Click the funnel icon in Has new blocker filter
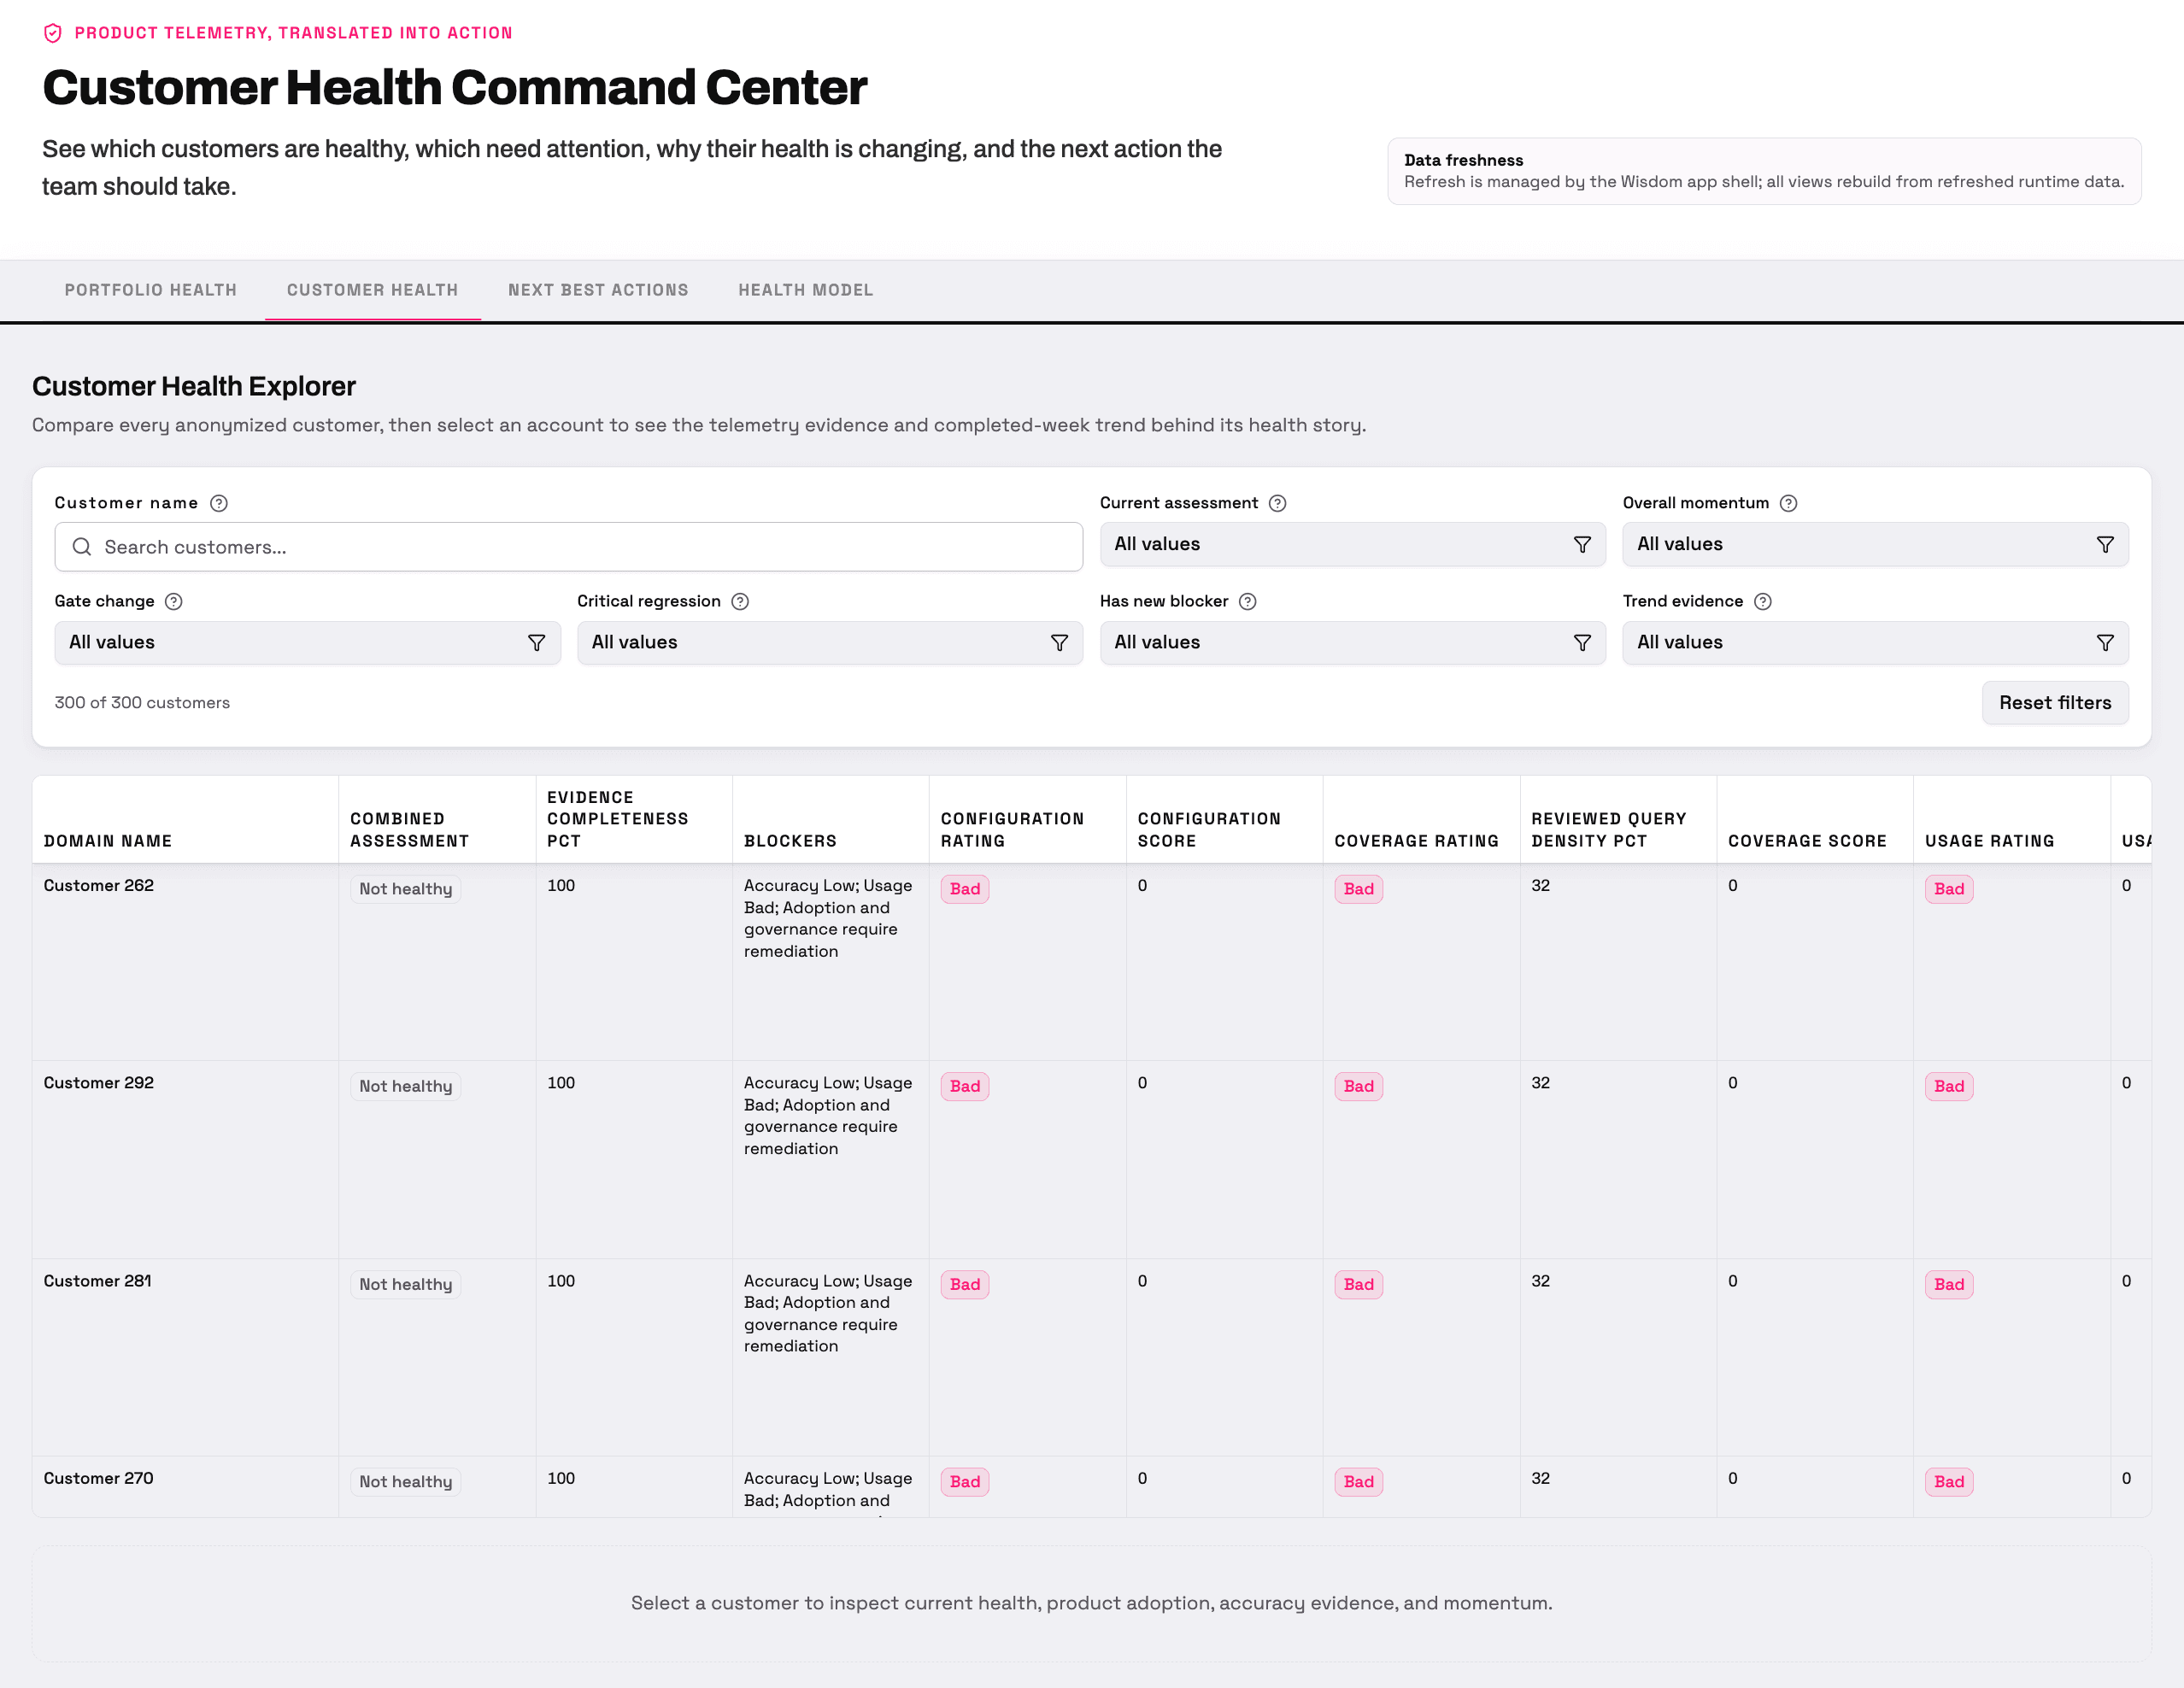This screenshot has height=1688, width=2184. point(1582,642)
